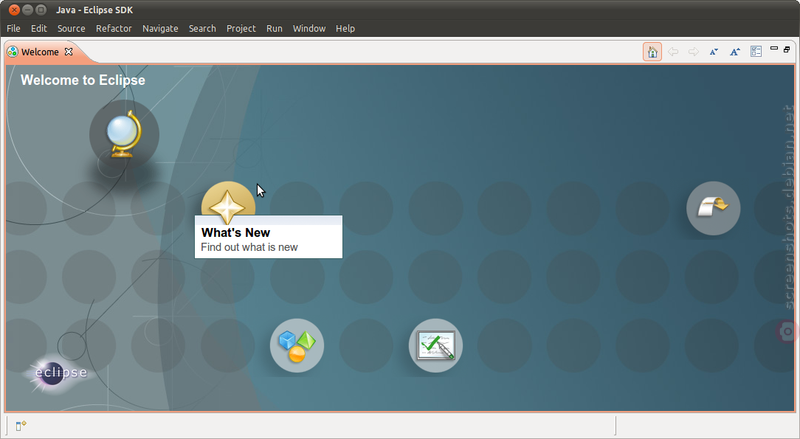Click the What's New link text
The height and width of the screenshot is (439, 800).
click(x=236, y=233)
